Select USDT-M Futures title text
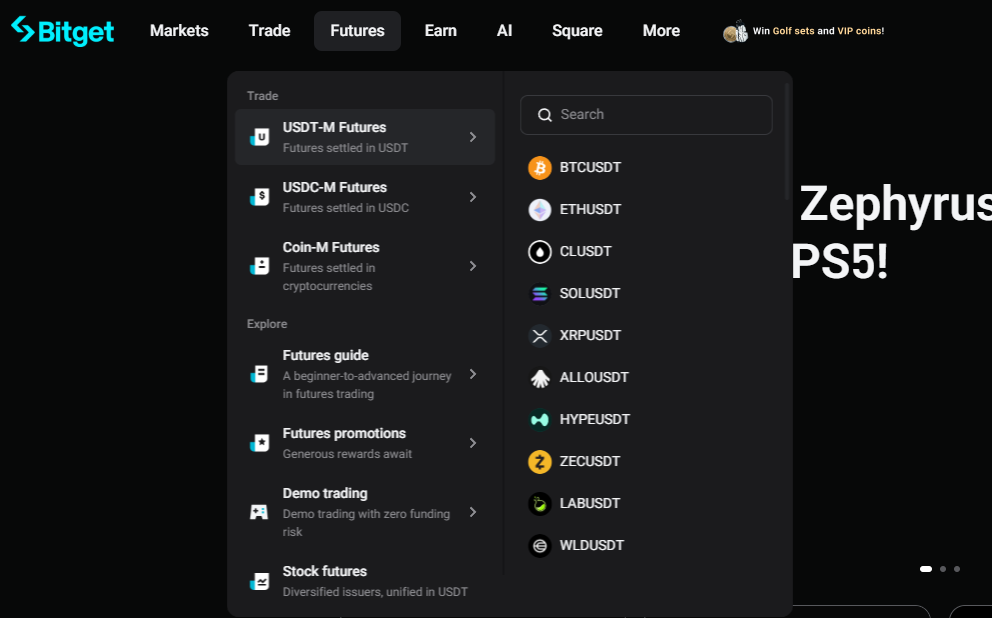The width and height of the screenshot is (992, 618). (334, 127)
